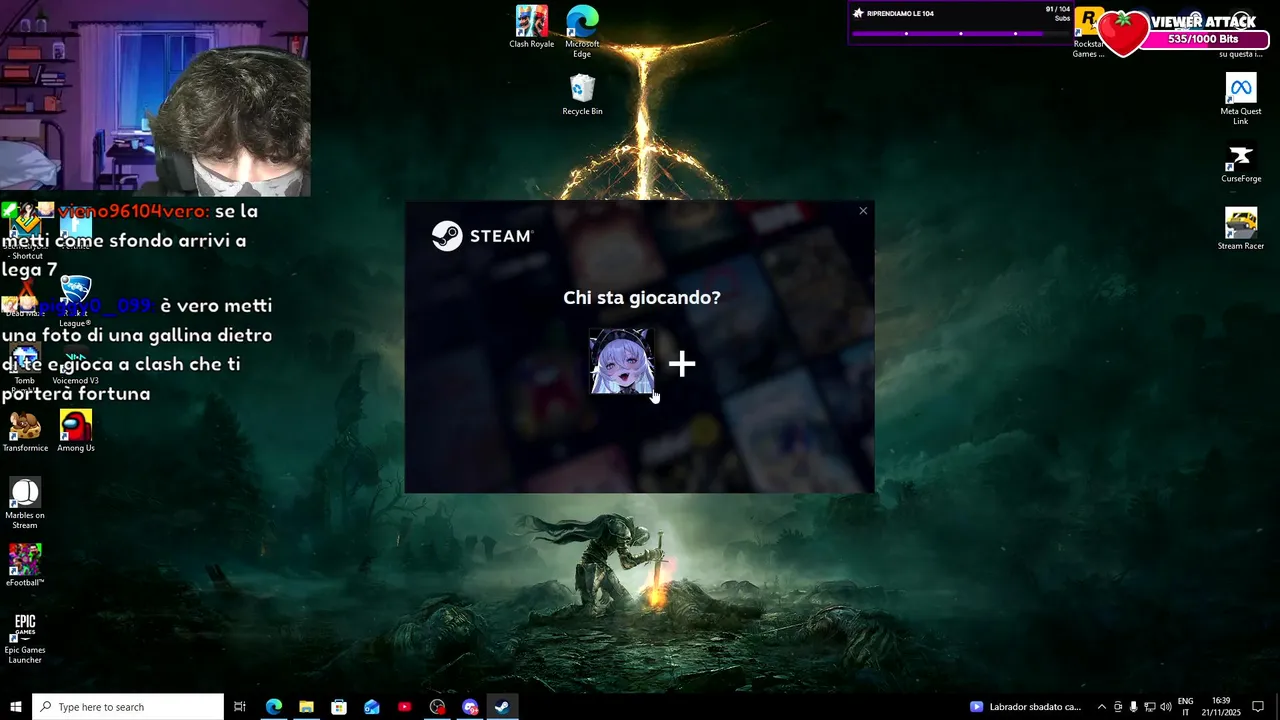Launch Among Us desktop shortcut
The image size is (1280, 720).
tap(76, 431)
